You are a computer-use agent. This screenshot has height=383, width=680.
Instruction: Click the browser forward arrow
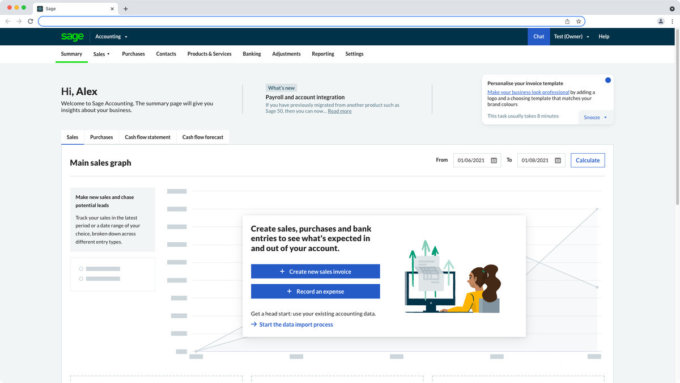19,21
